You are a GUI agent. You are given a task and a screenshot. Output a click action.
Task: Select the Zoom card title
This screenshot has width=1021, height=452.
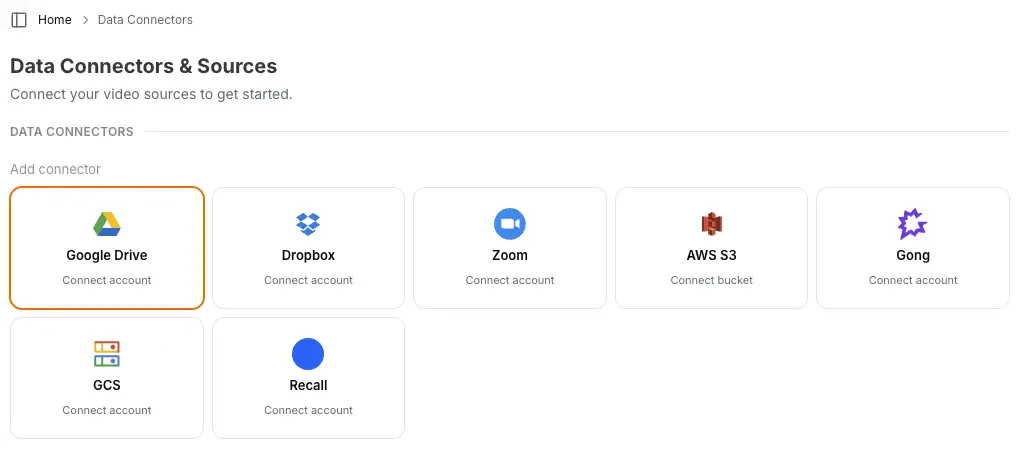pos(510,255)
